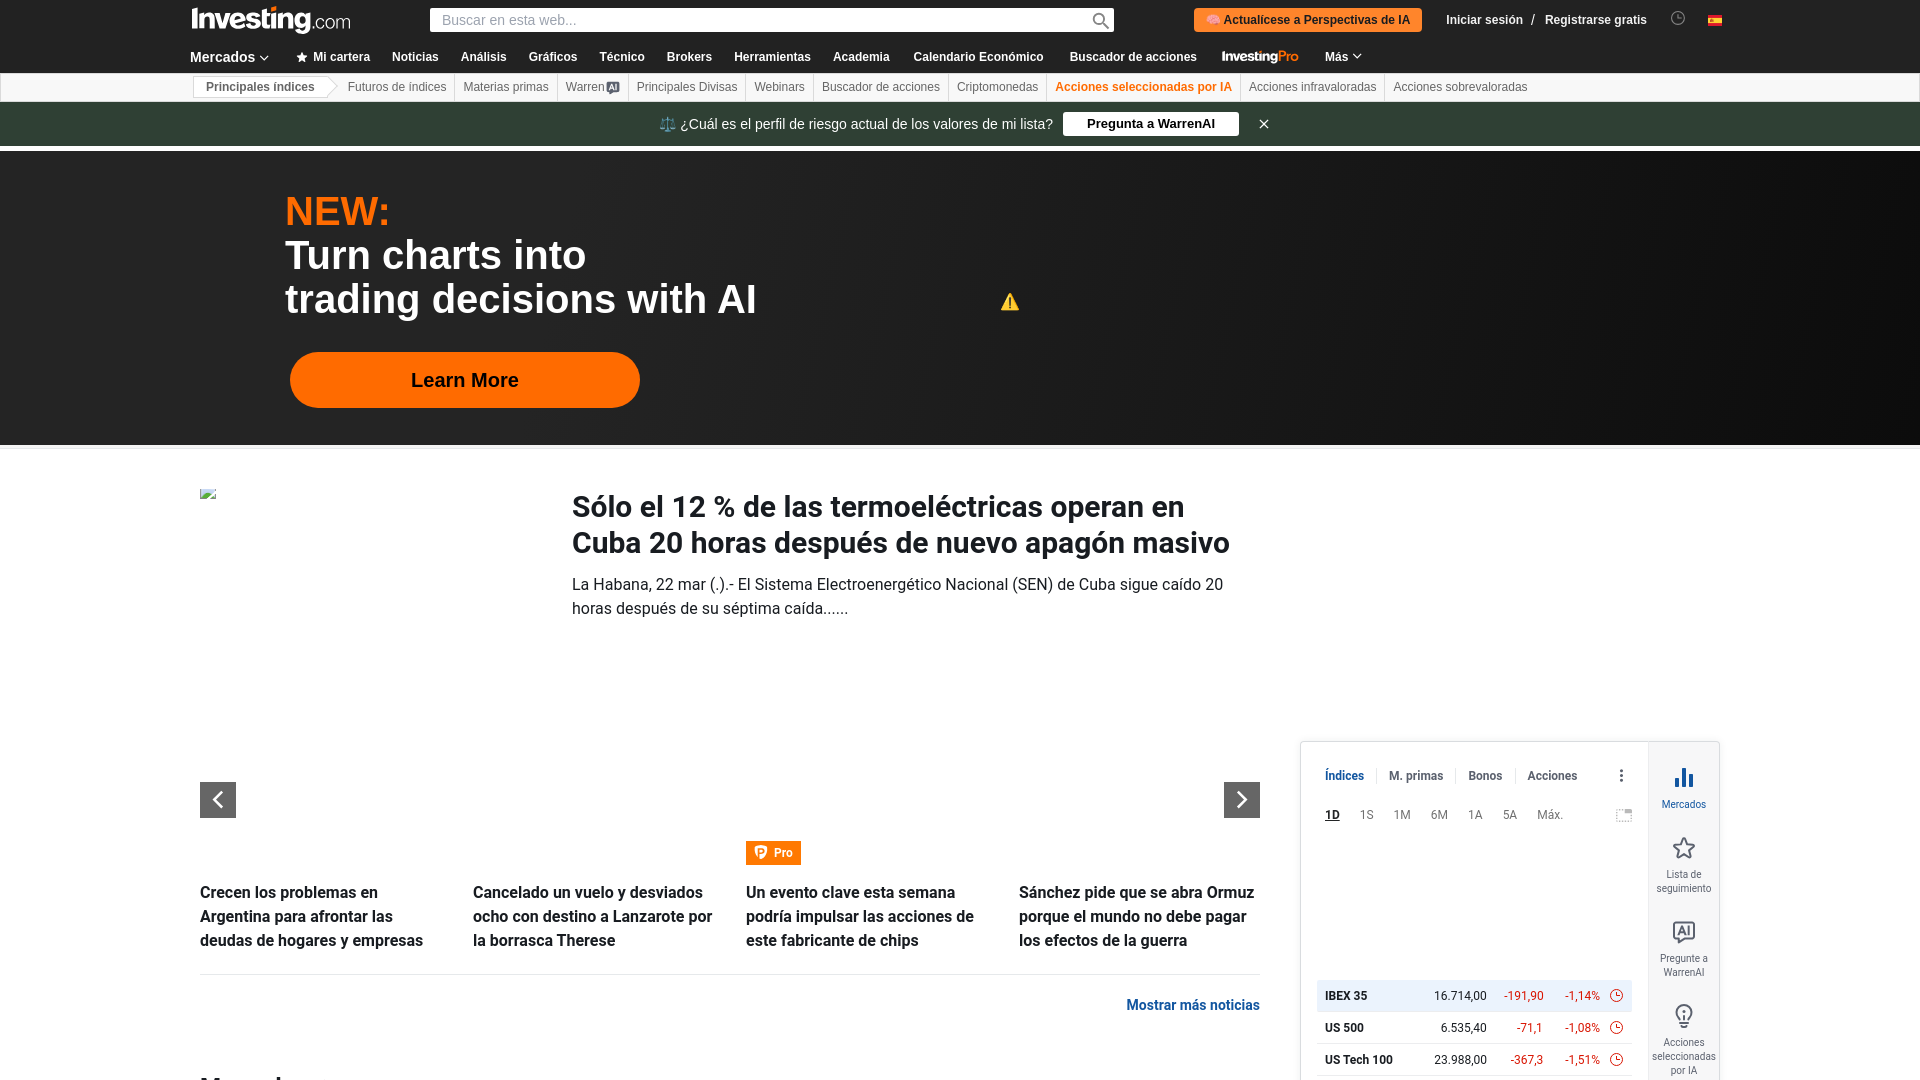The image size is (1920, 1080).
Task: Open Calendario Económico menu item
Action: (x=978, y=57)
